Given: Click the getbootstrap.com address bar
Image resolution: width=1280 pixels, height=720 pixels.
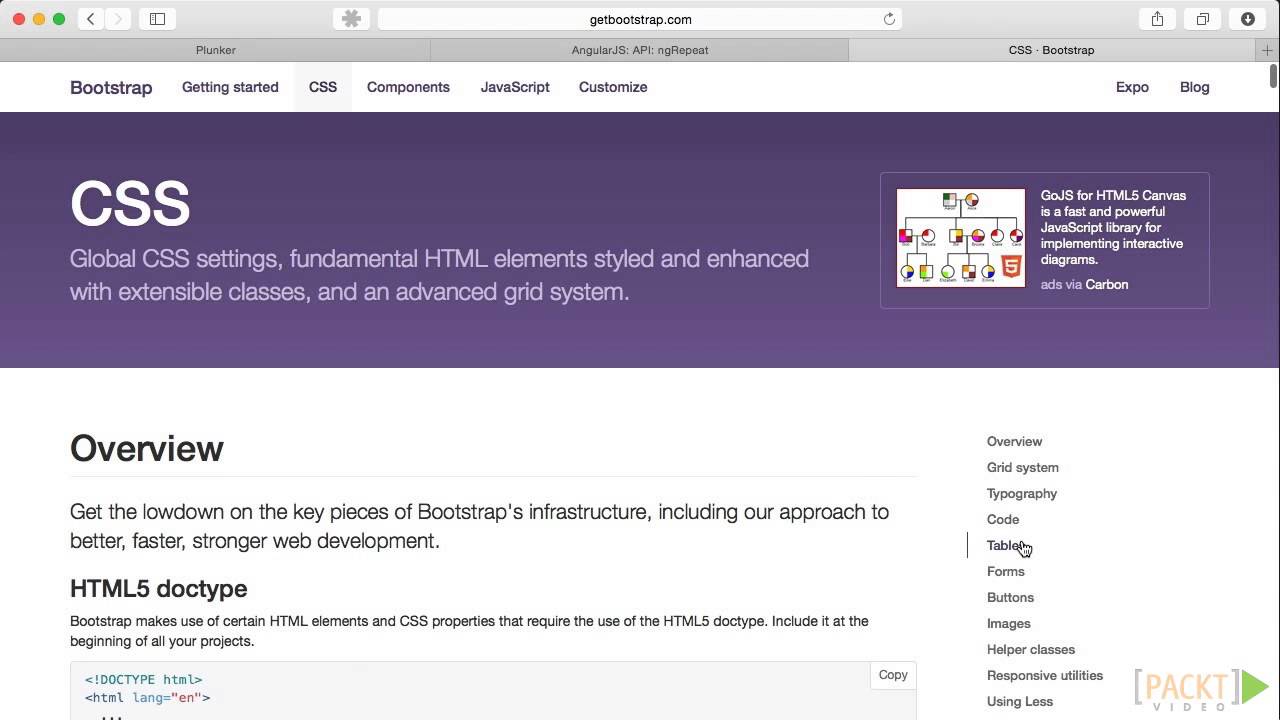Looking at the screenshot, I should [640, 19].
